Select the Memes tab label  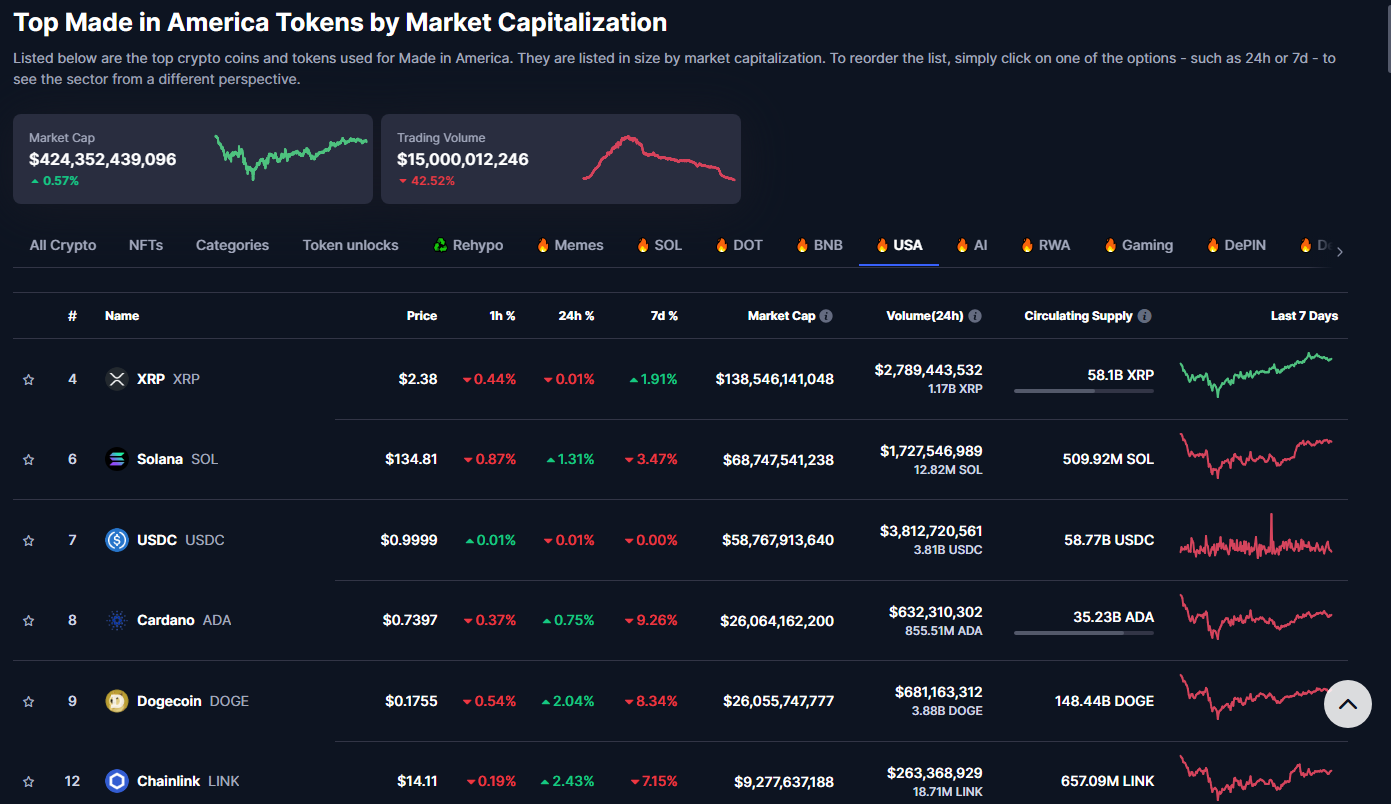[579, 245]
